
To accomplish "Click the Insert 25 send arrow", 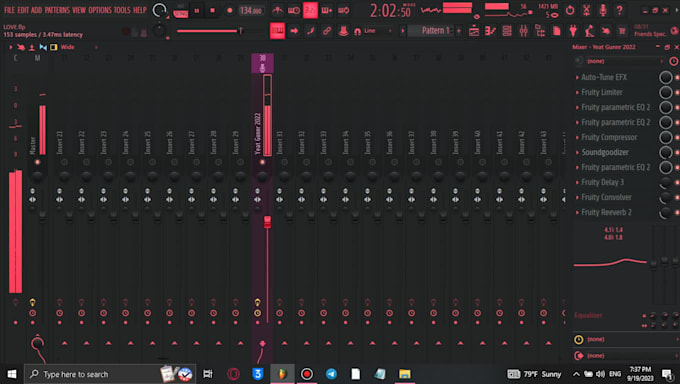I will (152, 343).
